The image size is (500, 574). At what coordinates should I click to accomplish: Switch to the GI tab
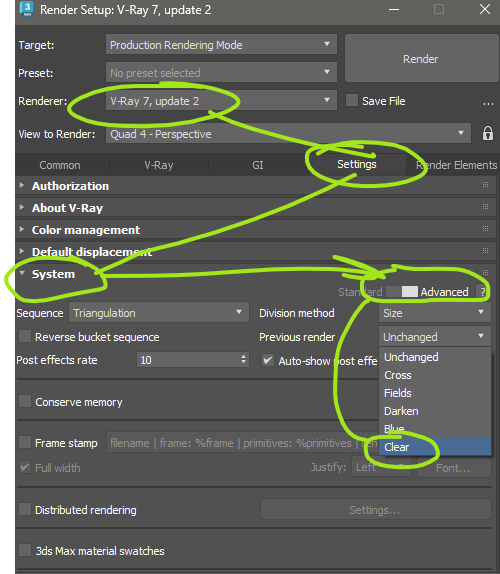258,165
